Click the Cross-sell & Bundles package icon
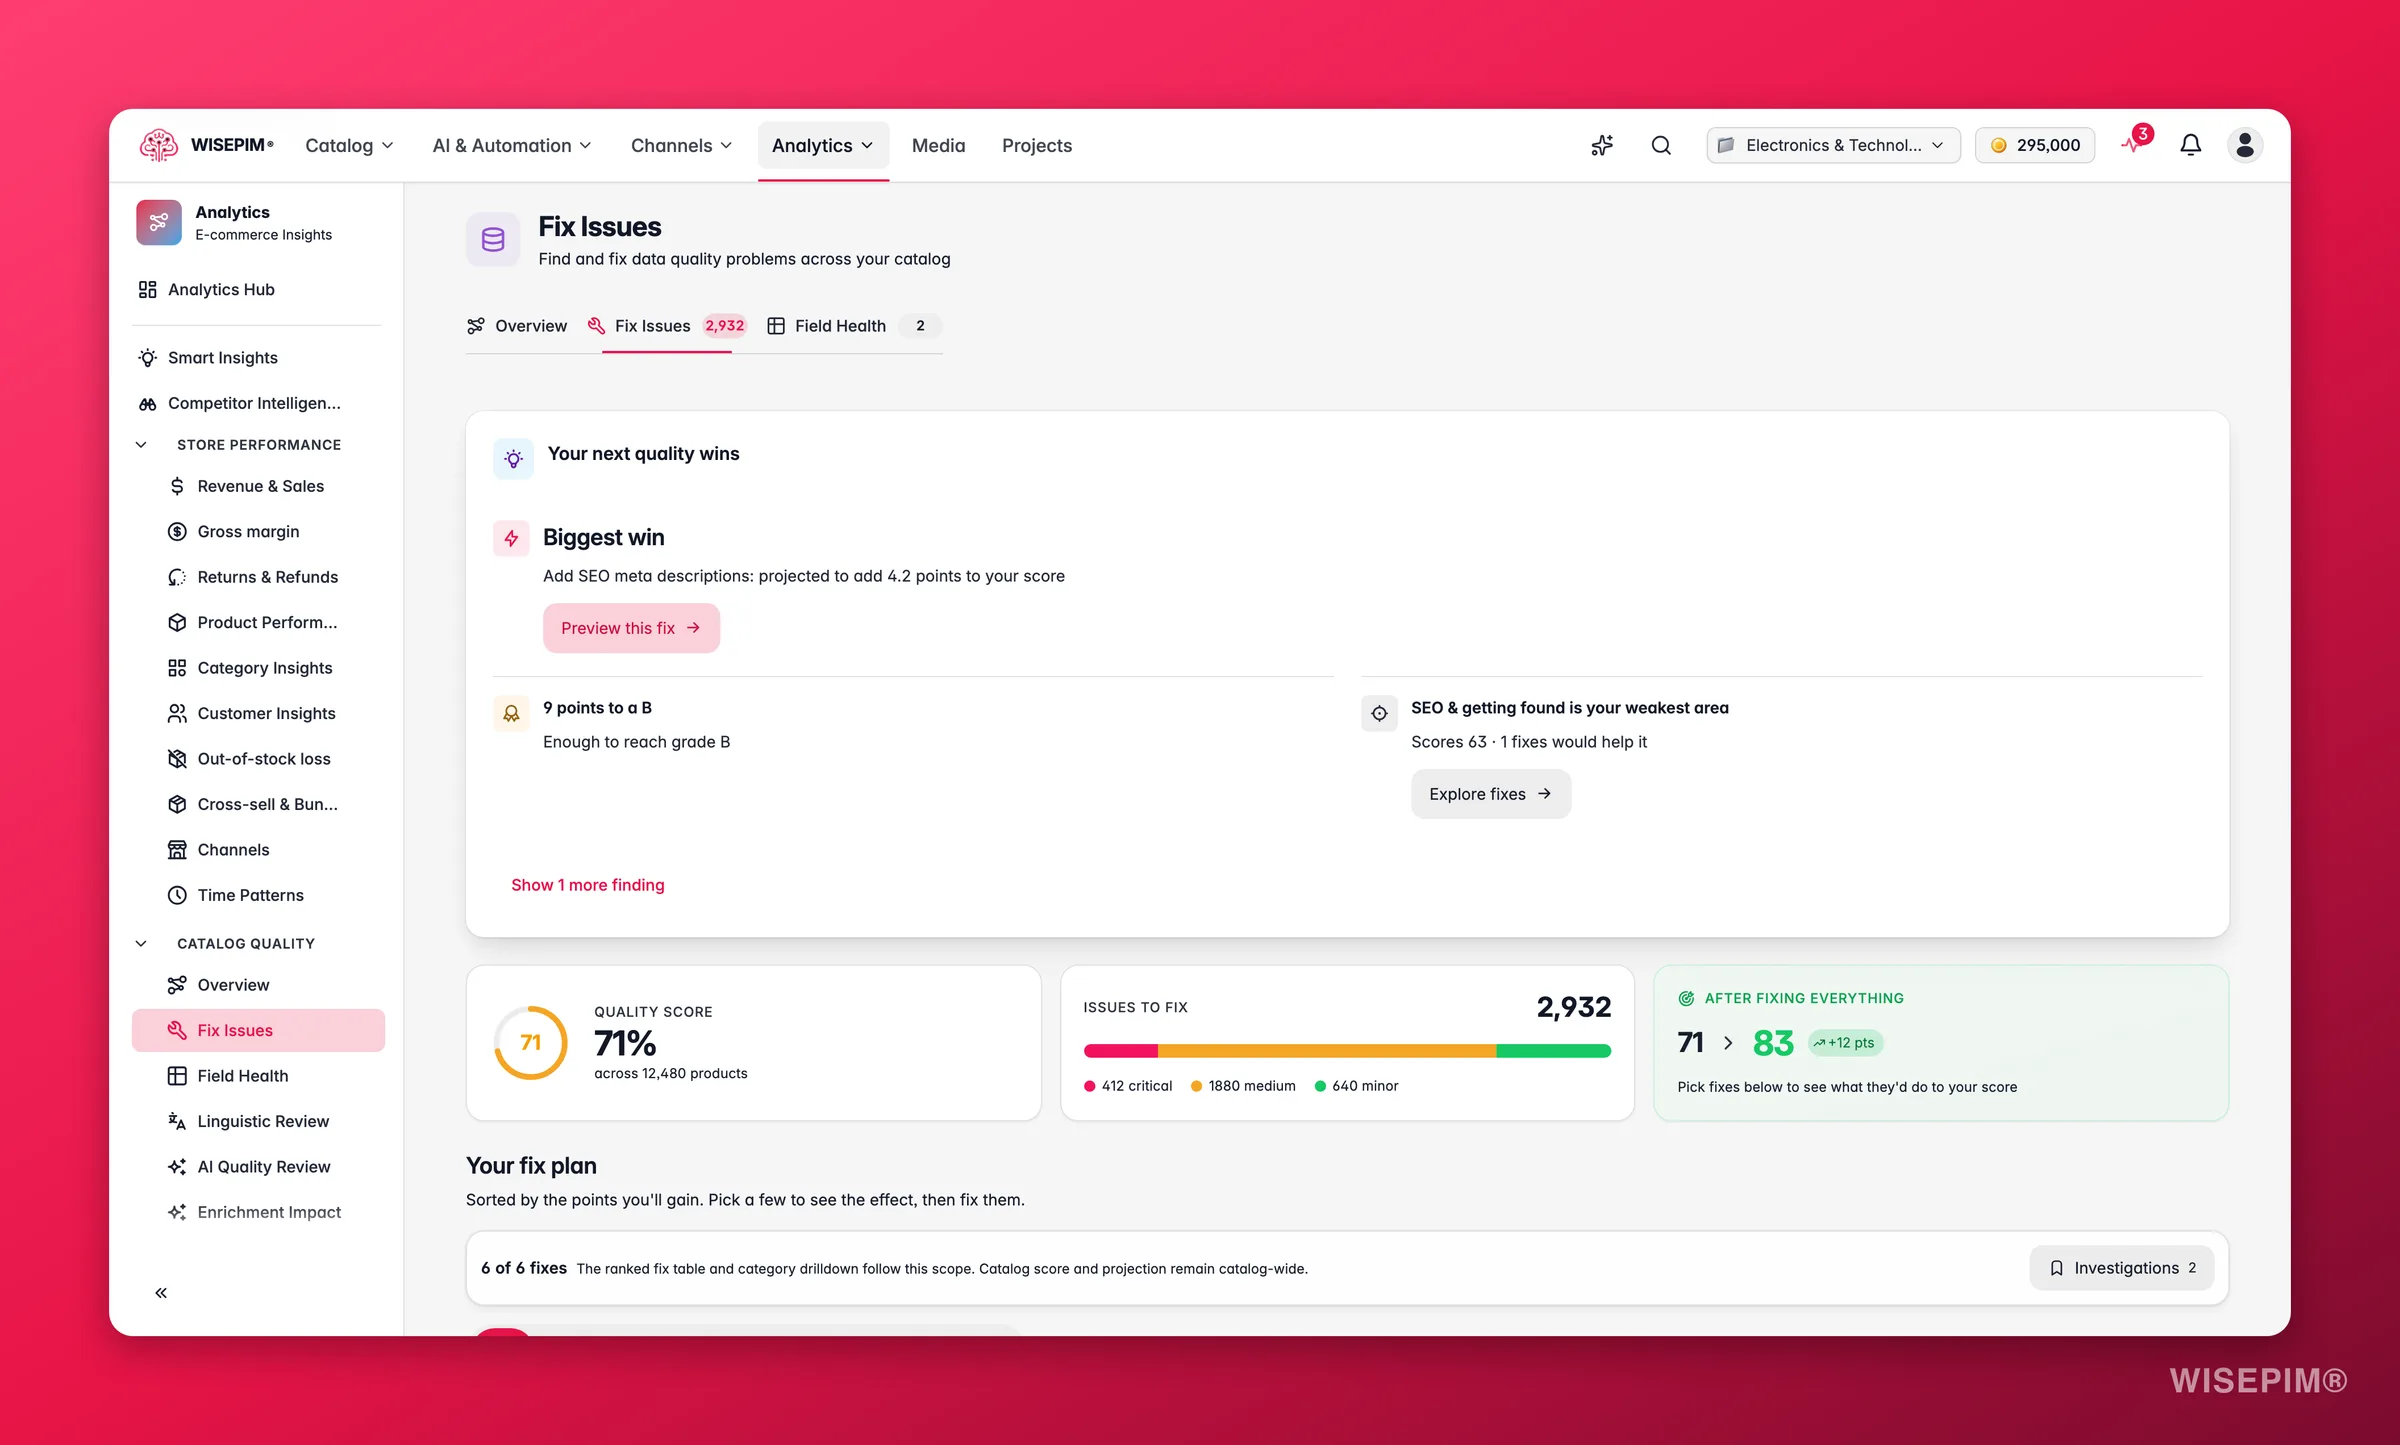Screen dimensions: 2400x1445 pyautogui.click(x=177, y=804)
